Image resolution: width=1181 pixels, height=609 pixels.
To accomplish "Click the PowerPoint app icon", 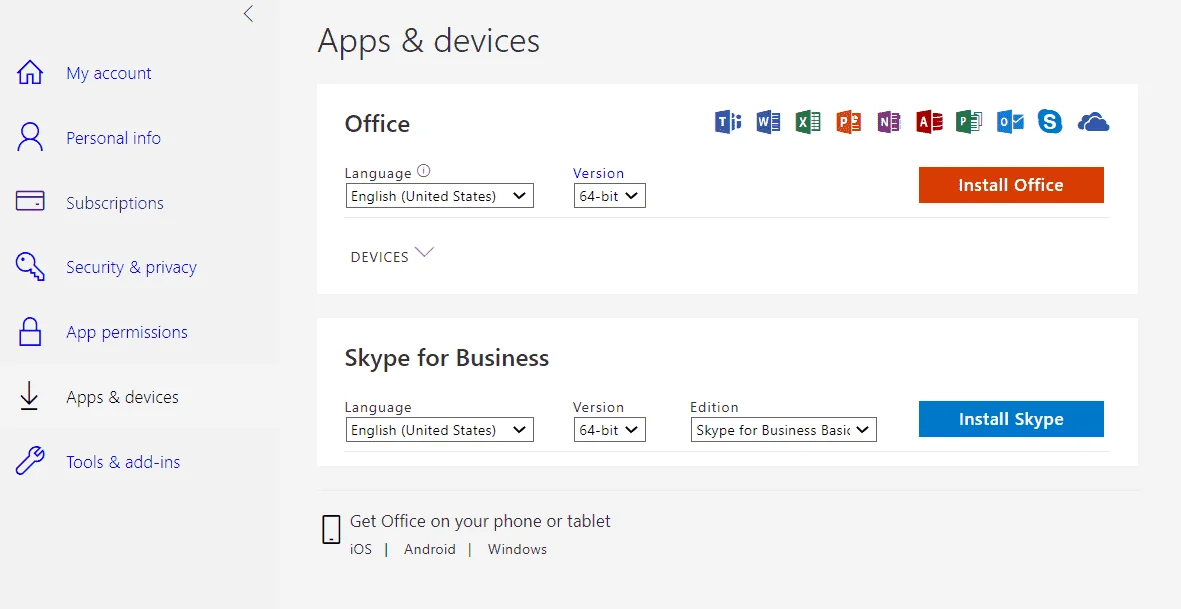I will pyautogui.click(x=848, y=121).
